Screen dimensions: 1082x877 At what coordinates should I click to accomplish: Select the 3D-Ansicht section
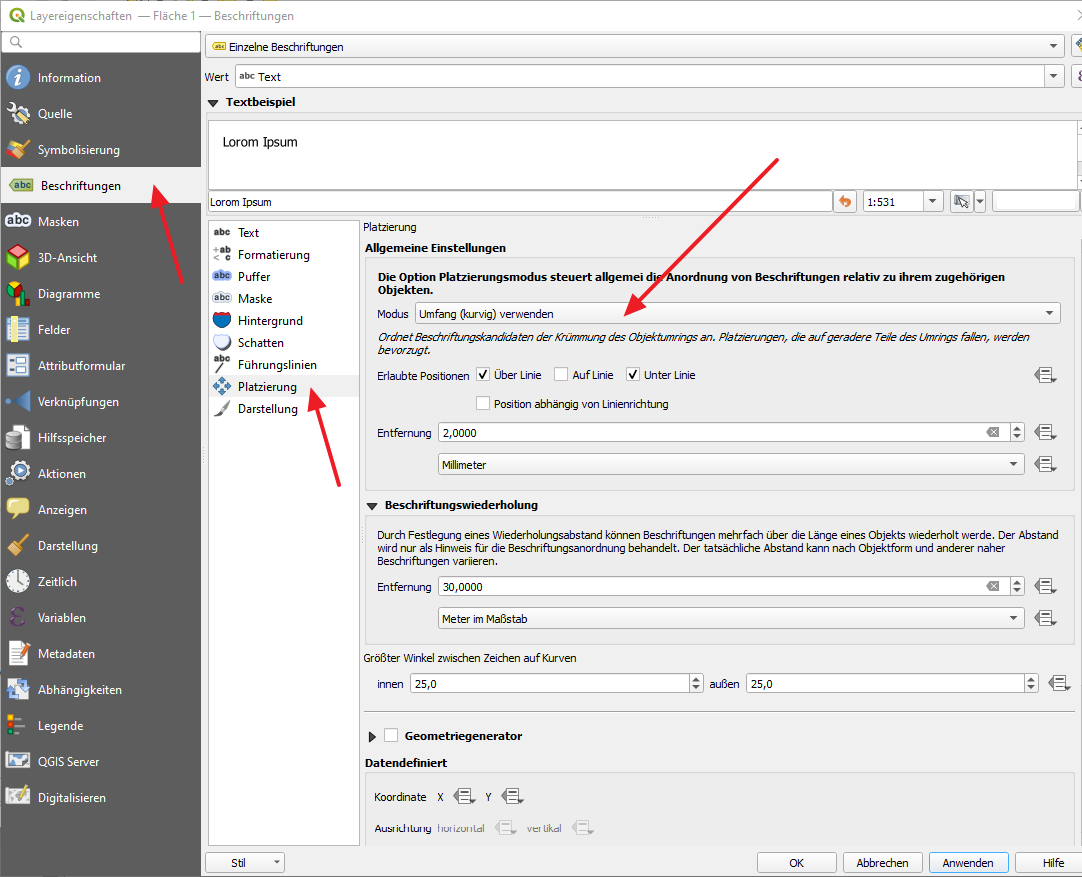67,258
